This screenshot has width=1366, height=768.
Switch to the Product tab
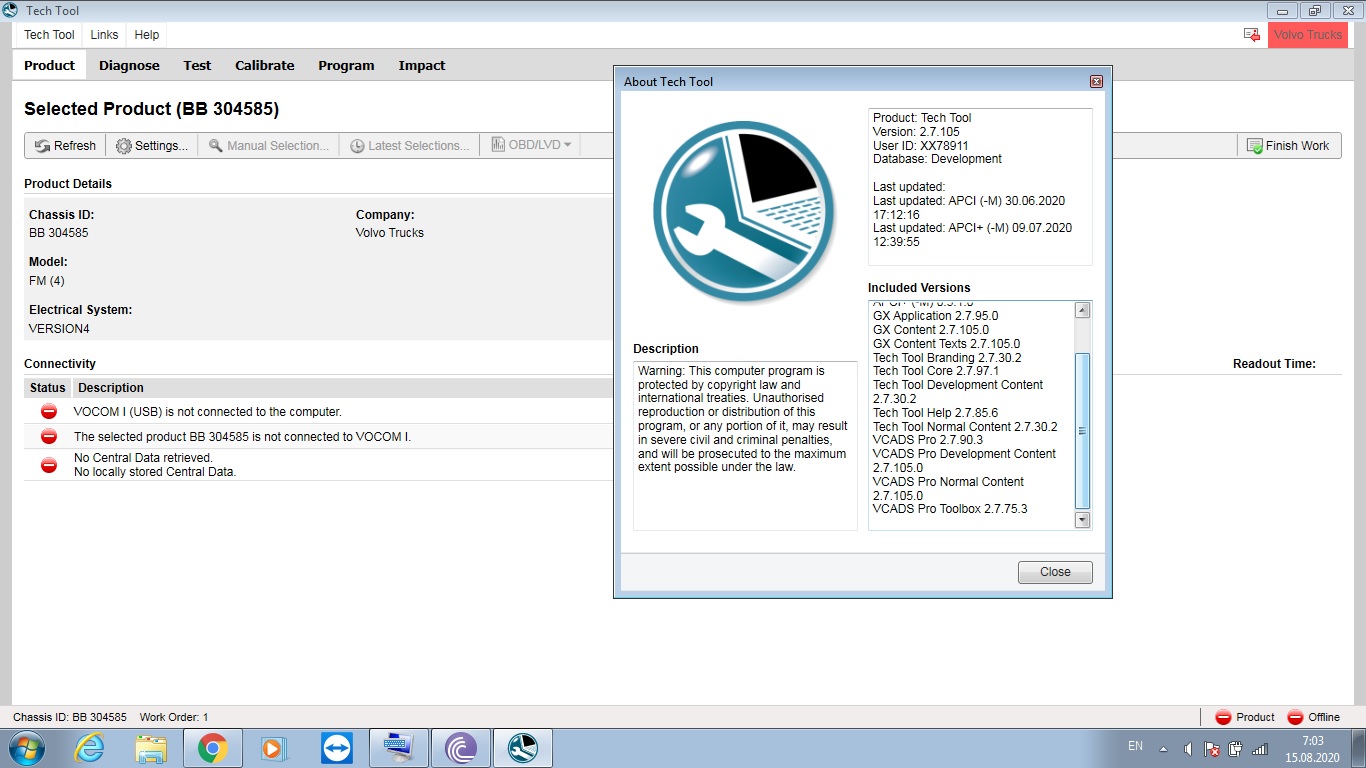coord(50,66)
